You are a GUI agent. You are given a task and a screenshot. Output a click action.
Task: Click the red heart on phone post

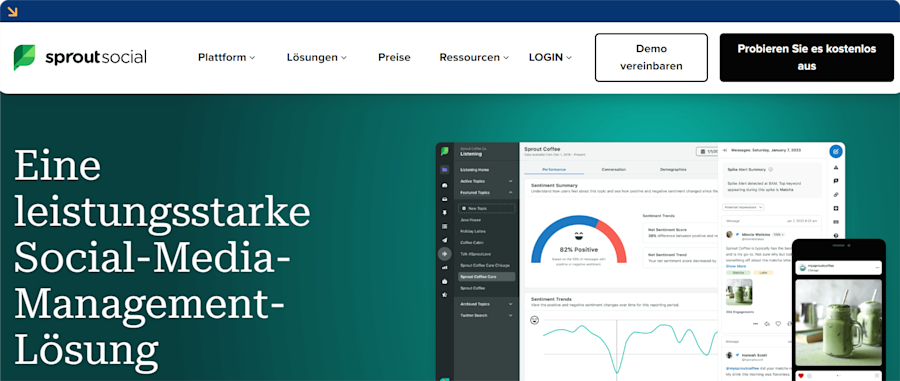801,376
